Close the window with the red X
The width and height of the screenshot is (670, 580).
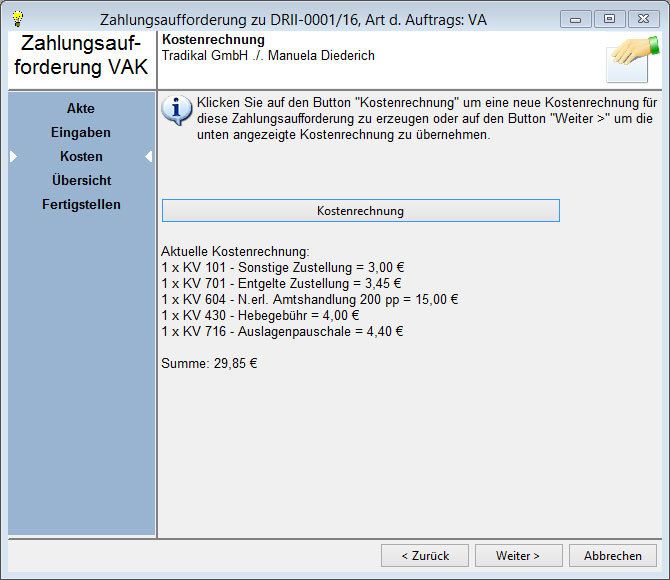point(641,18)
